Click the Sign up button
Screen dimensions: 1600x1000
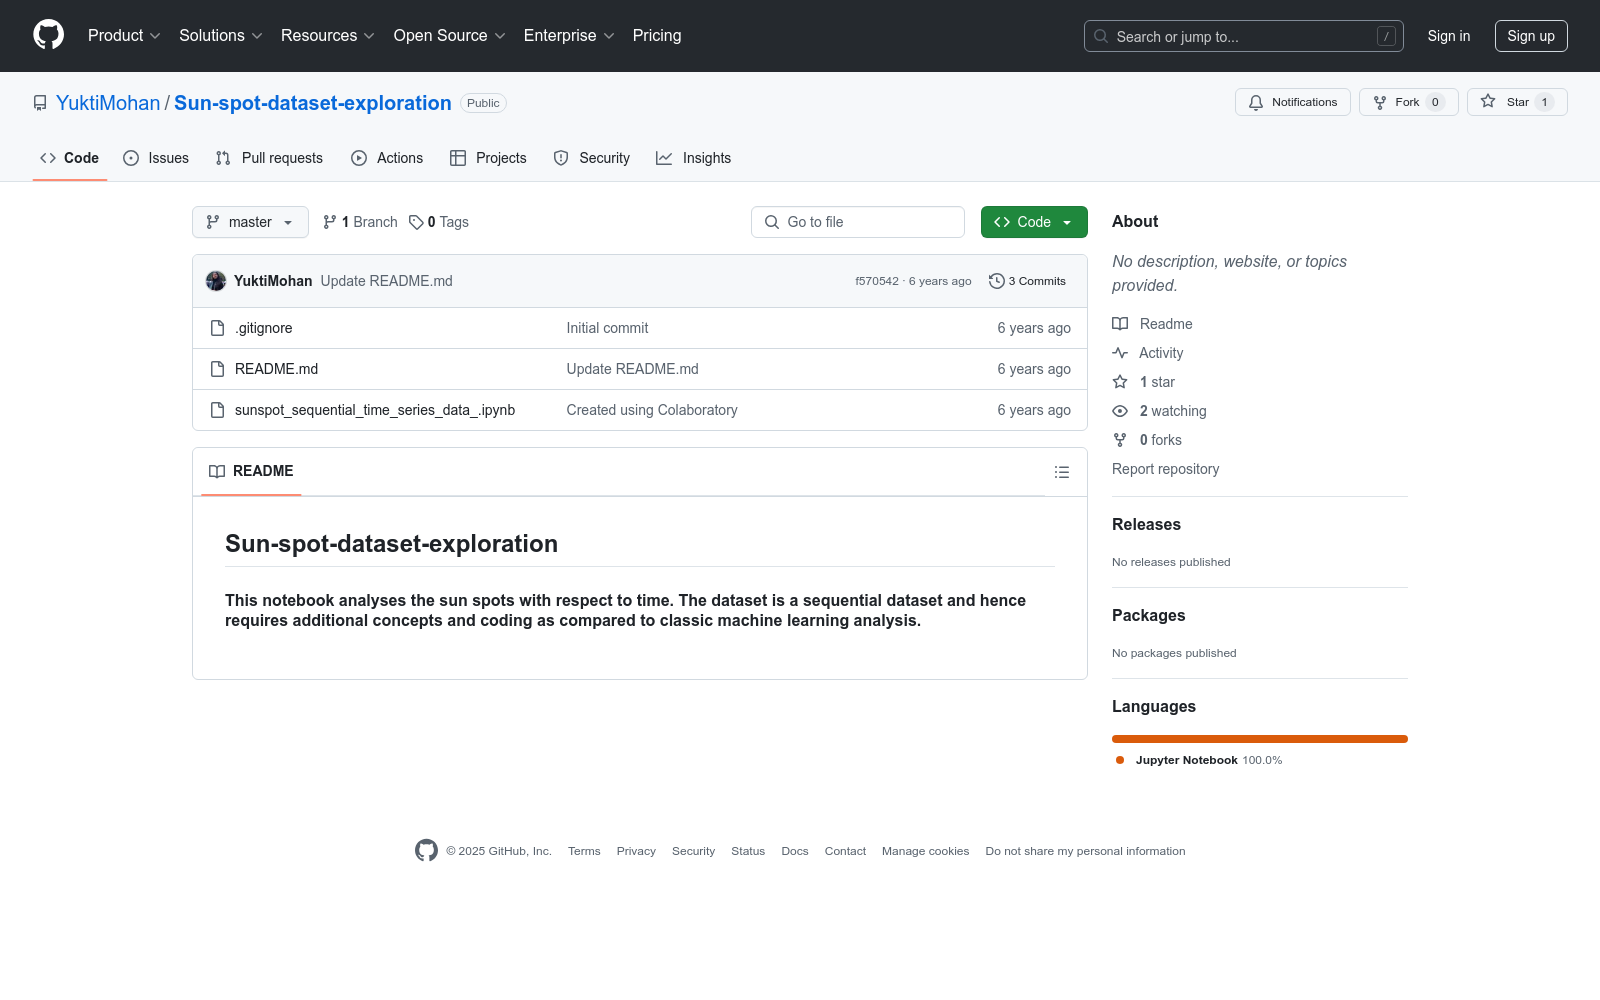[x=1531, y=36]
